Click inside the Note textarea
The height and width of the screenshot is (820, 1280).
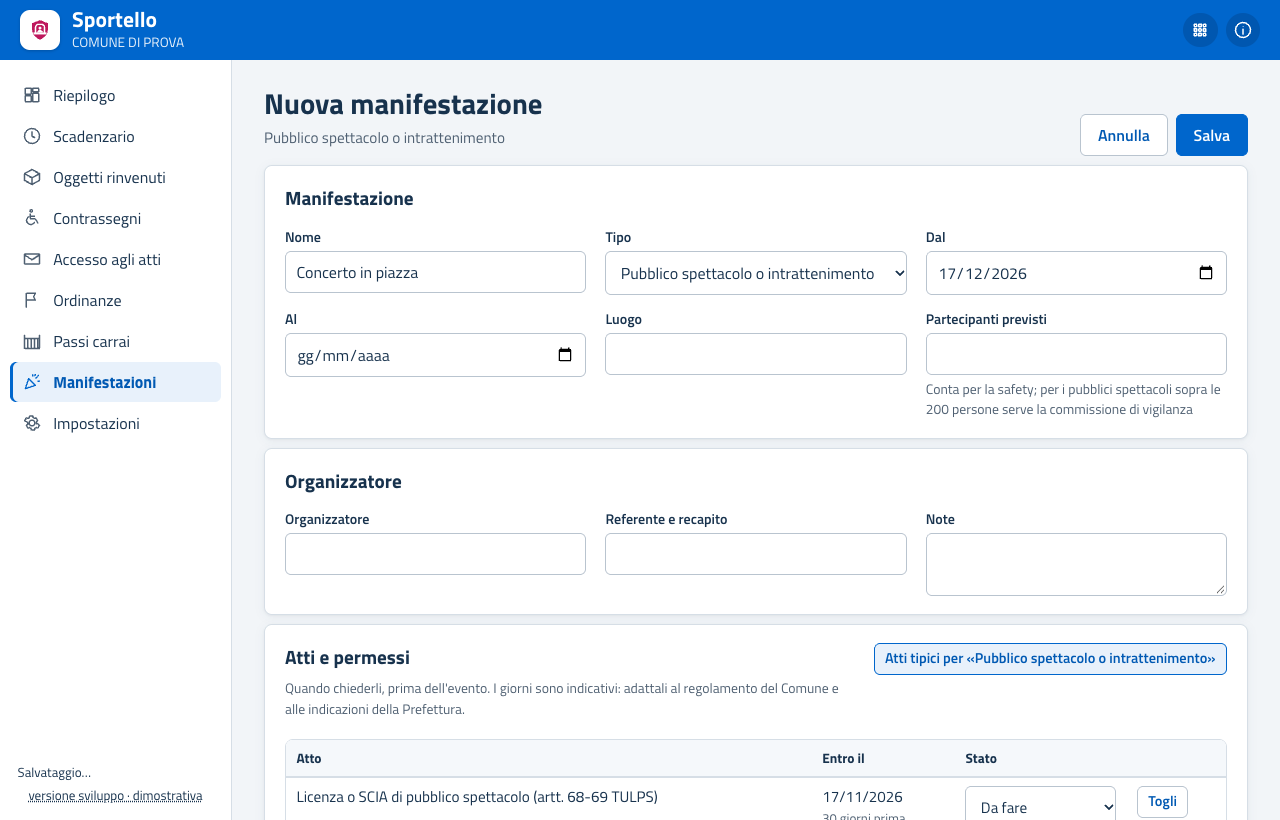[1076, 564]
